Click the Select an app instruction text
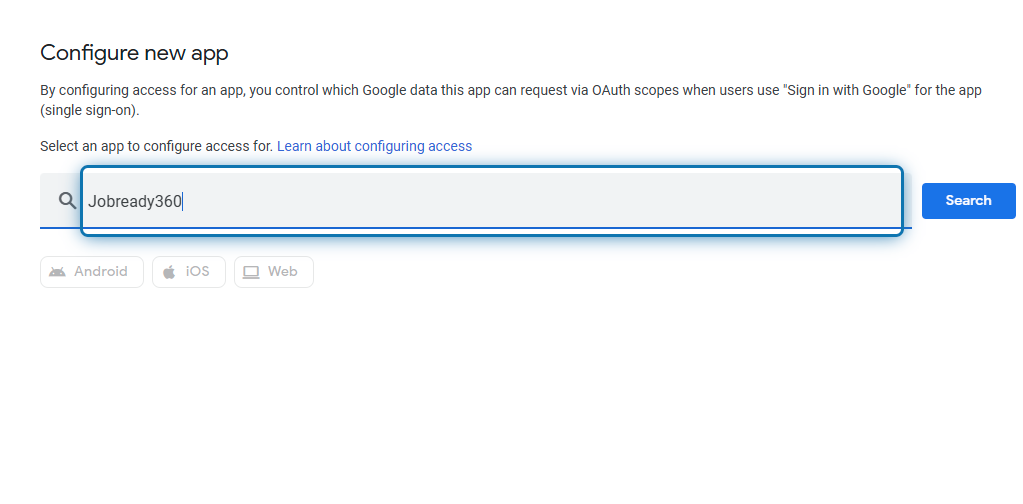The height and width of the screenshot is (504, 1023). [157, 146]
